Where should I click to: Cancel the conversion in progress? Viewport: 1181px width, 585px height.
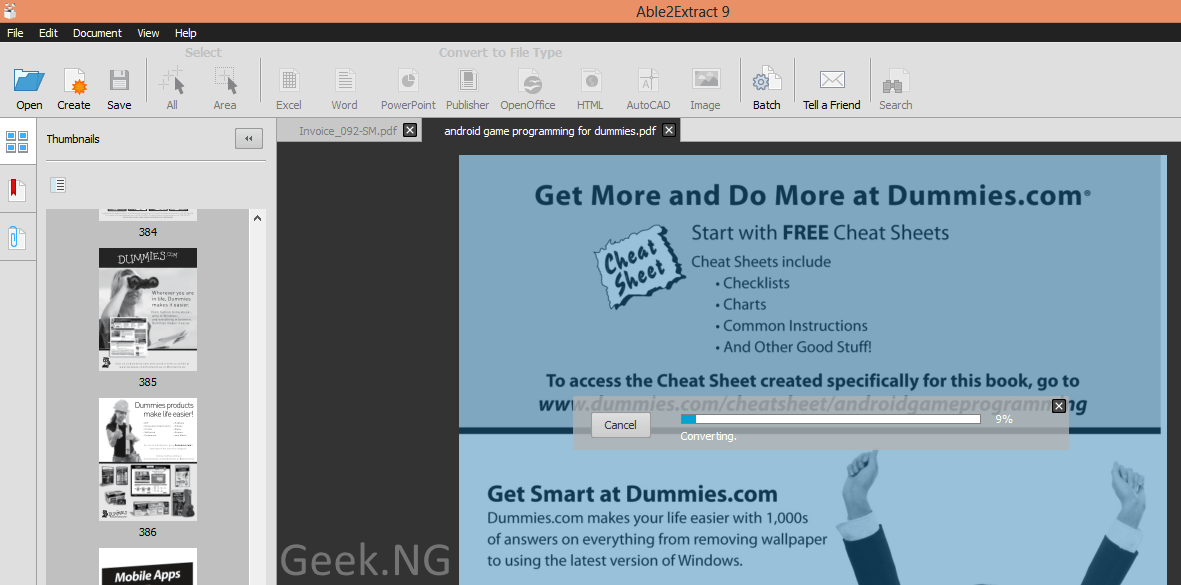click(621, 425)
